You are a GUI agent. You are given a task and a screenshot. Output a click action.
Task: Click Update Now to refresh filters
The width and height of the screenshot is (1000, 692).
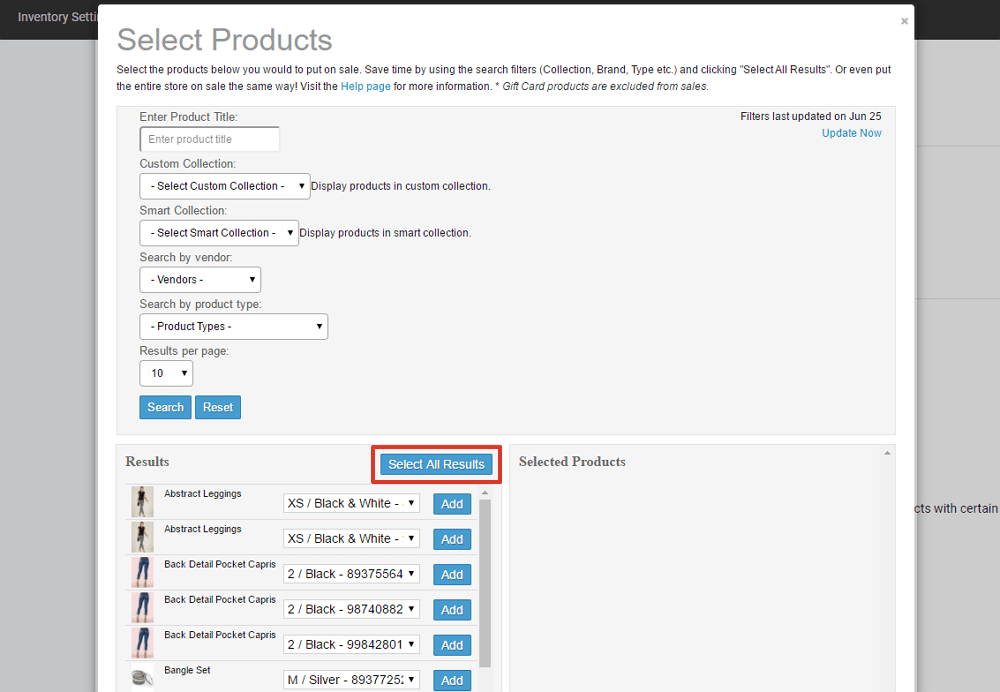[851, 132]
